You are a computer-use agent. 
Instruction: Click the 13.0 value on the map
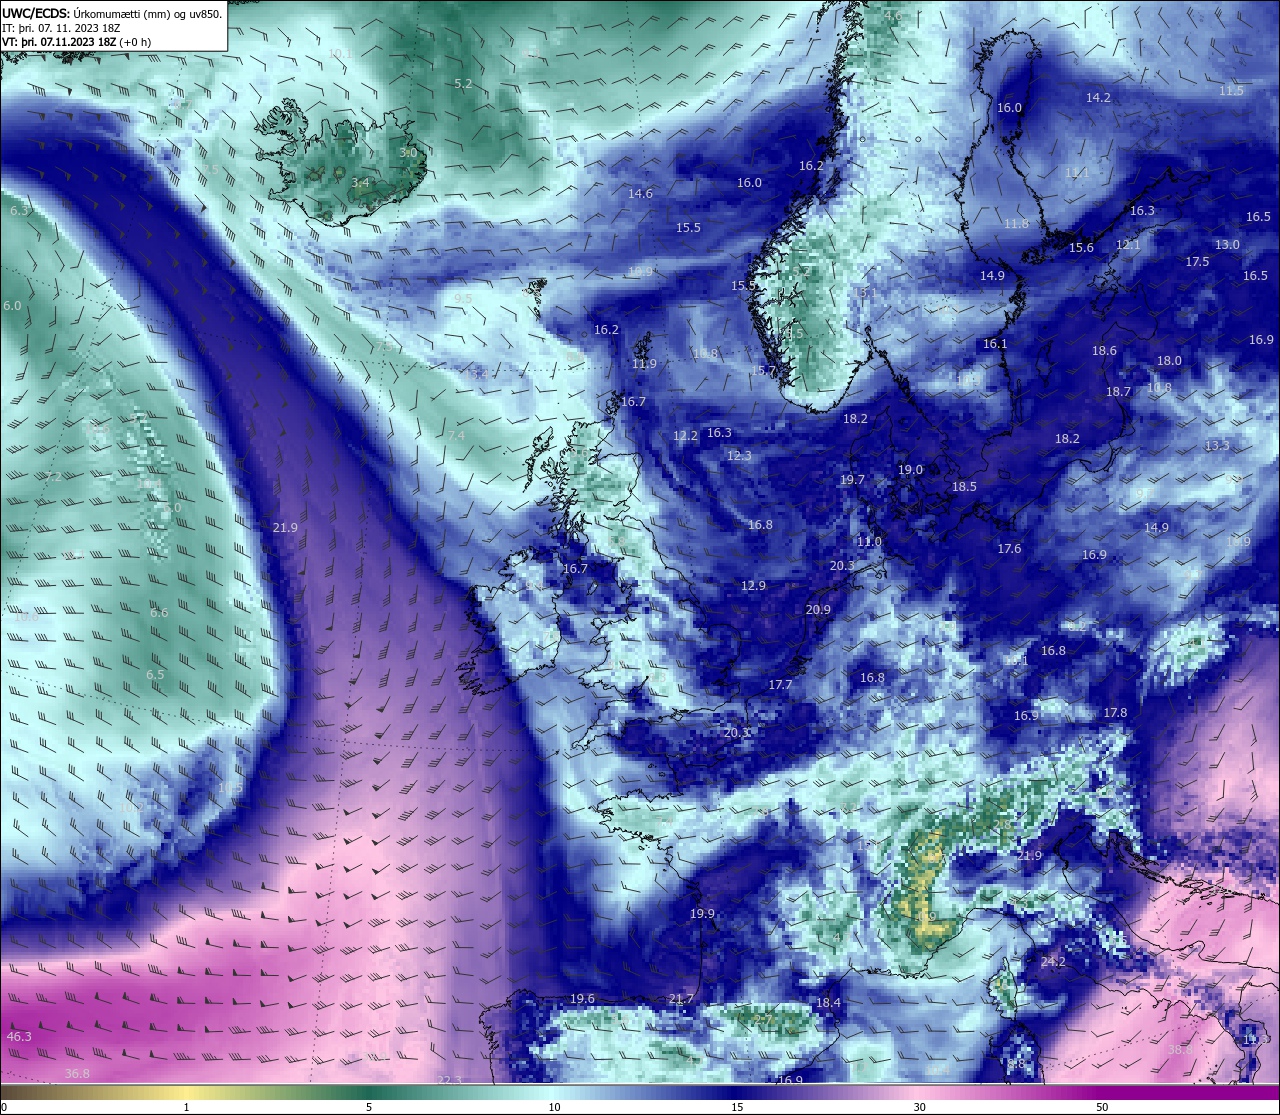(x=1227, y=245)
